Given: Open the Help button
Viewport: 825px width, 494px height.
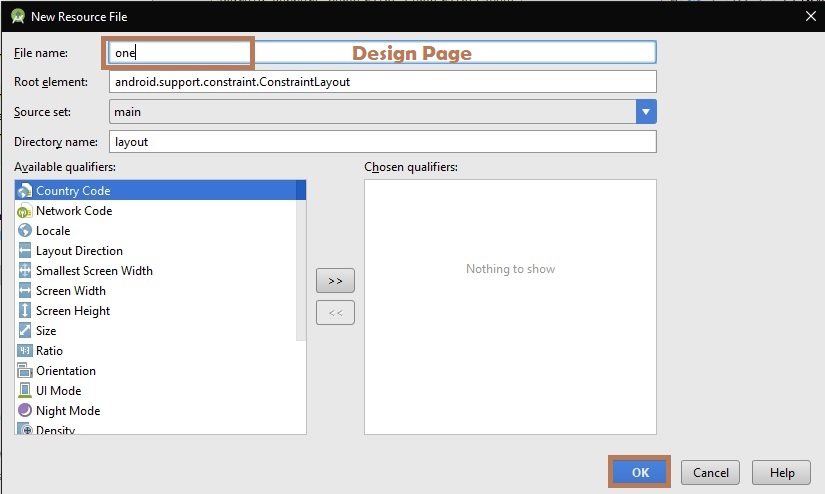Looking at the screenshot, I should coord(781,472).
